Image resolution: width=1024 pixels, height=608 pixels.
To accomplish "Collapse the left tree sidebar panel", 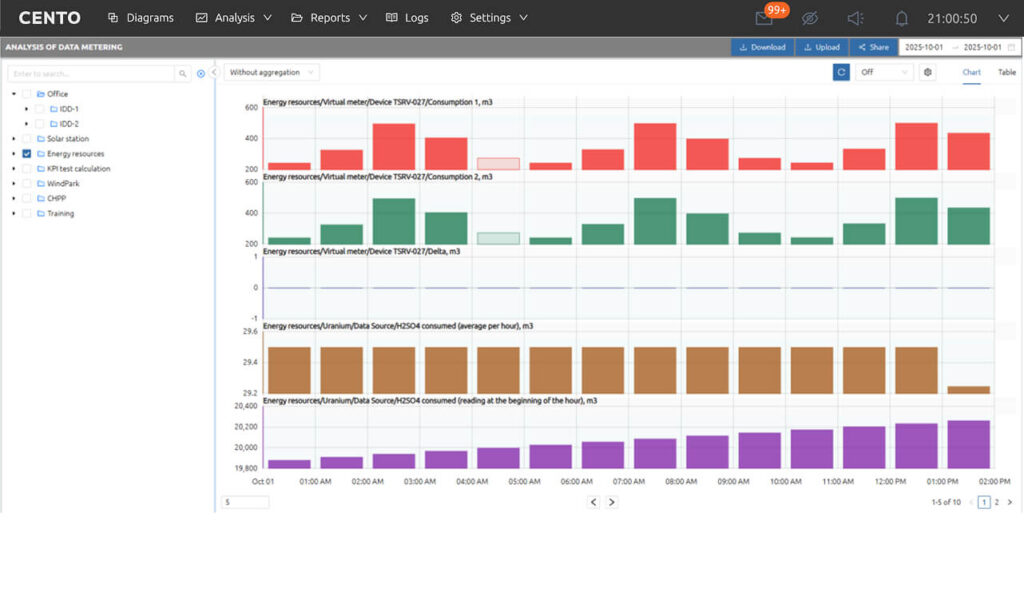I will [x=214, y=72].
